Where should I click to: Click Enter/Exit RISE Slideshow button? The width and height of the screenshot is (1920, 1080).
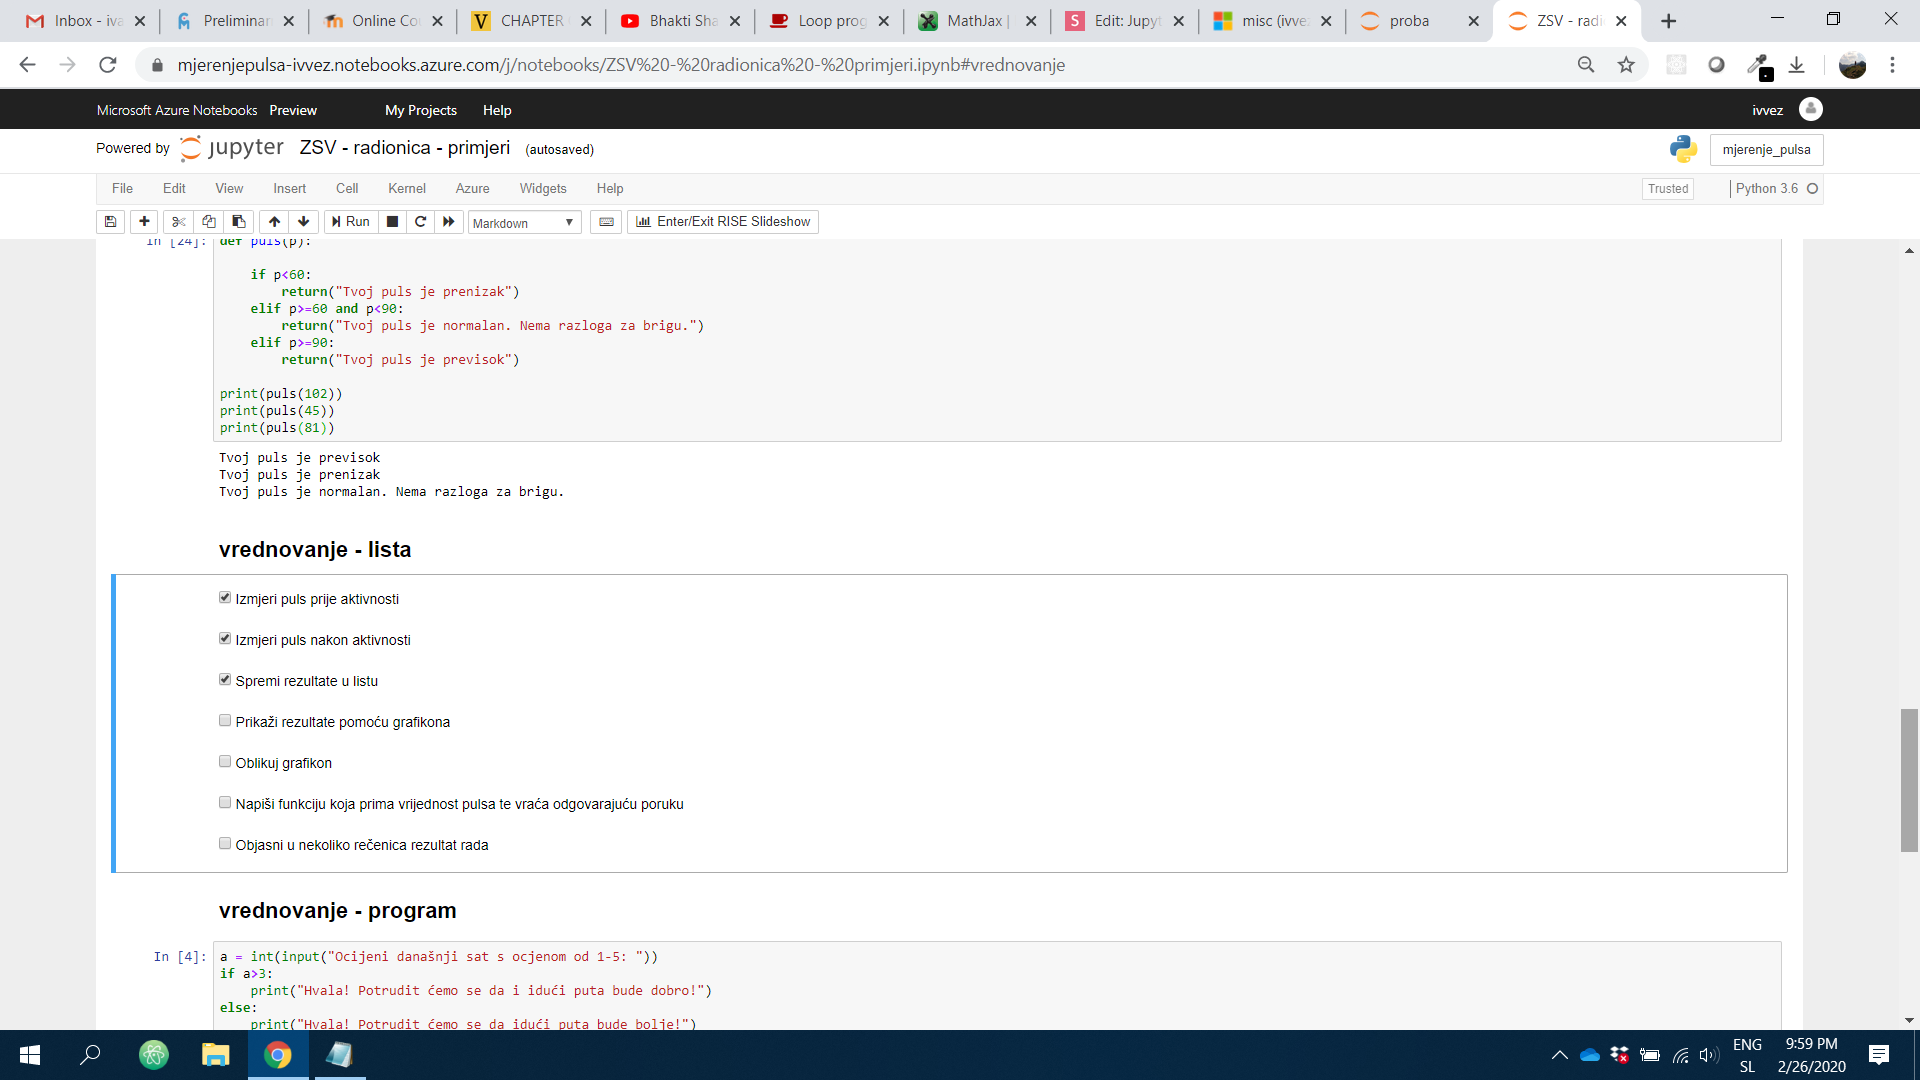(x=723, y=222)
